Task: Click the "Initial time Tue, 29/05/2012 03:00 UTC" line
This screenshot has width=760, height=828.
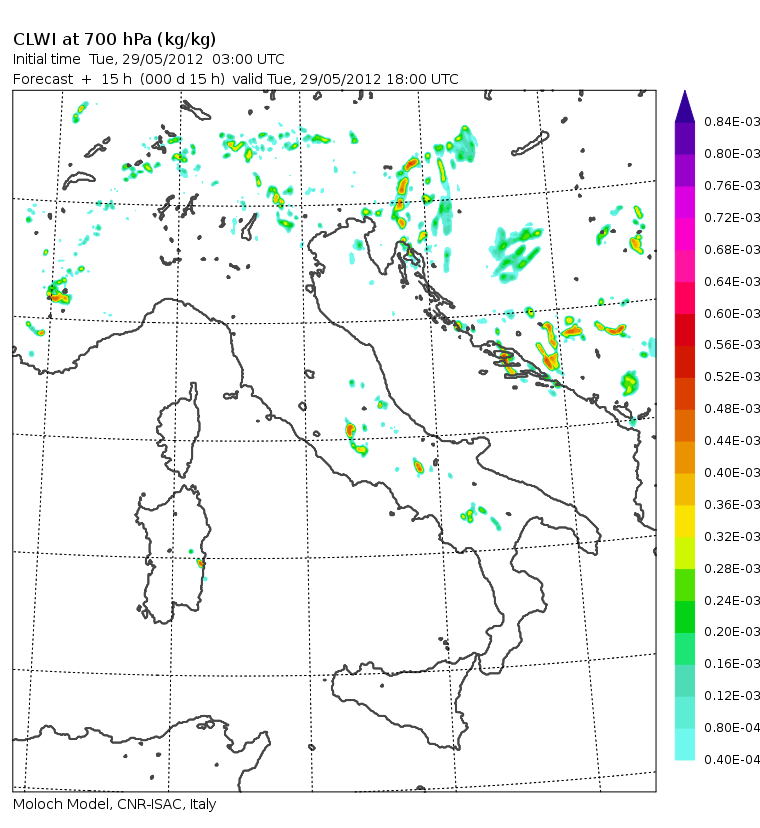Action: (148, 59)
